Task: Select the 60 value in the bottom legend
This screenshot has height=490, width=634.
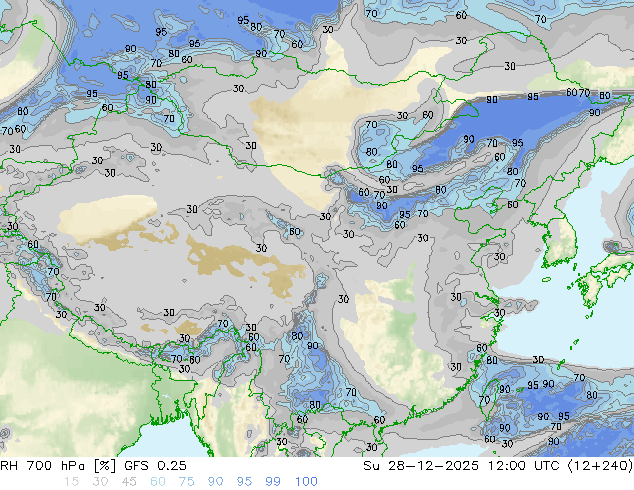Action: tap(158, 482)
